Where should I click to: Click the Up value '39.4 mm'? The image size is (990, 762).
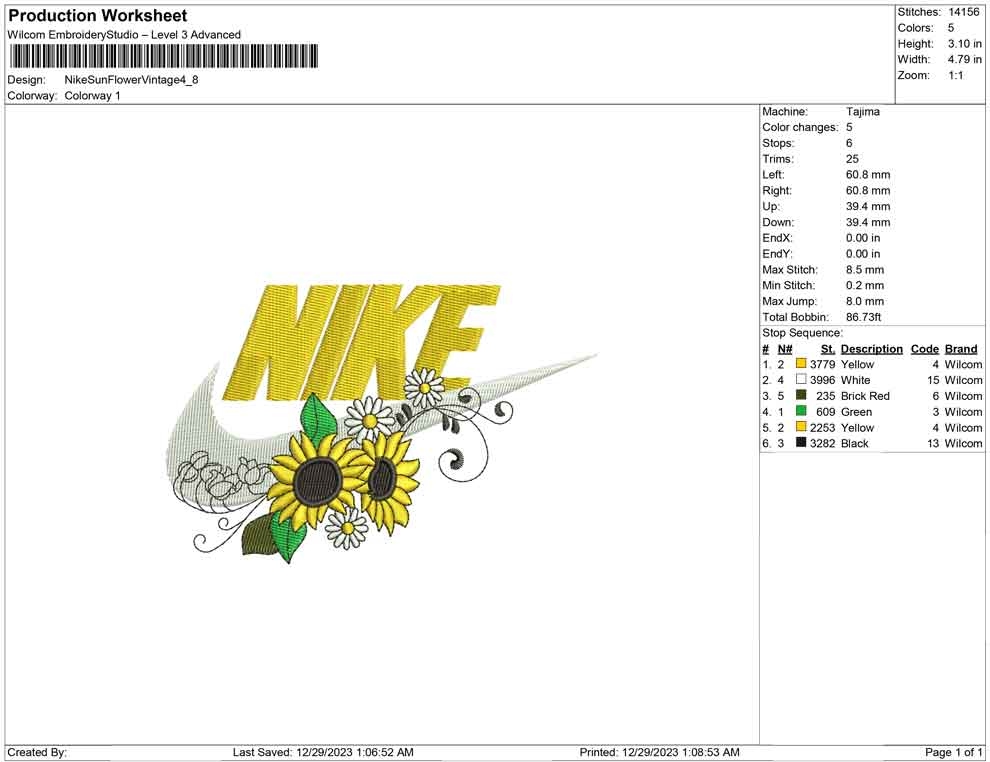868,206
